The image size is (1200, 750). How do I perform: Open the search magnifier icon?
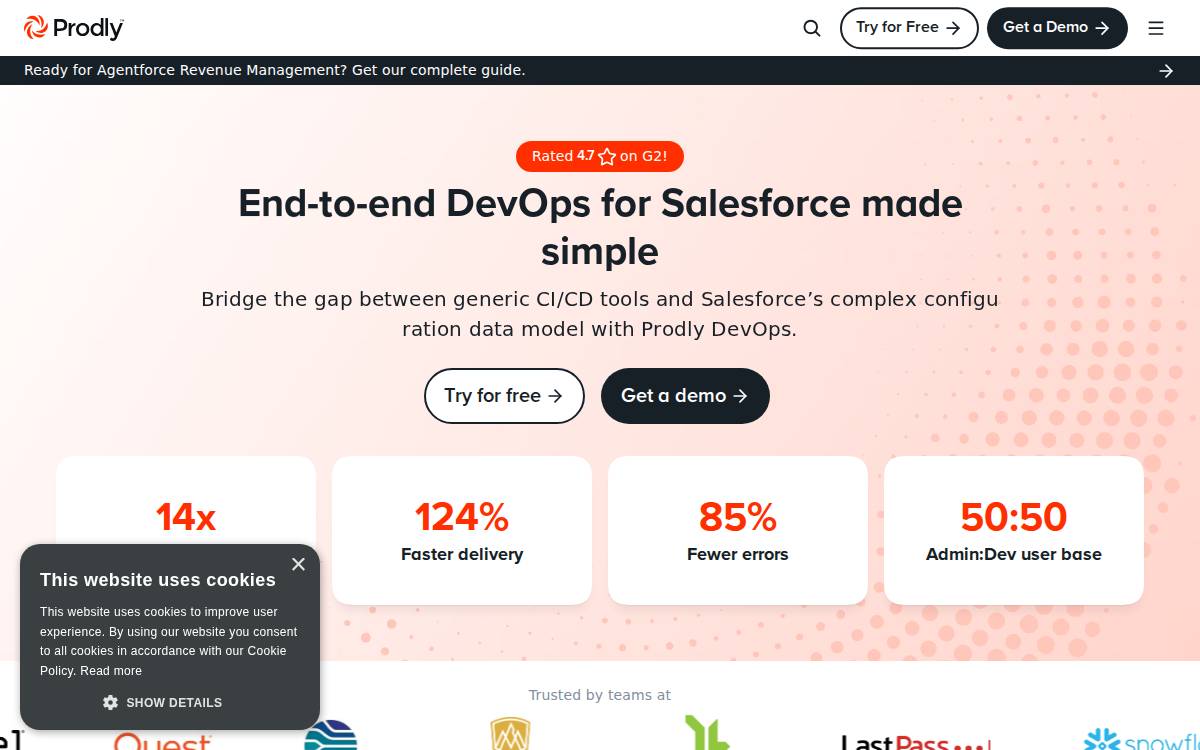812,28
